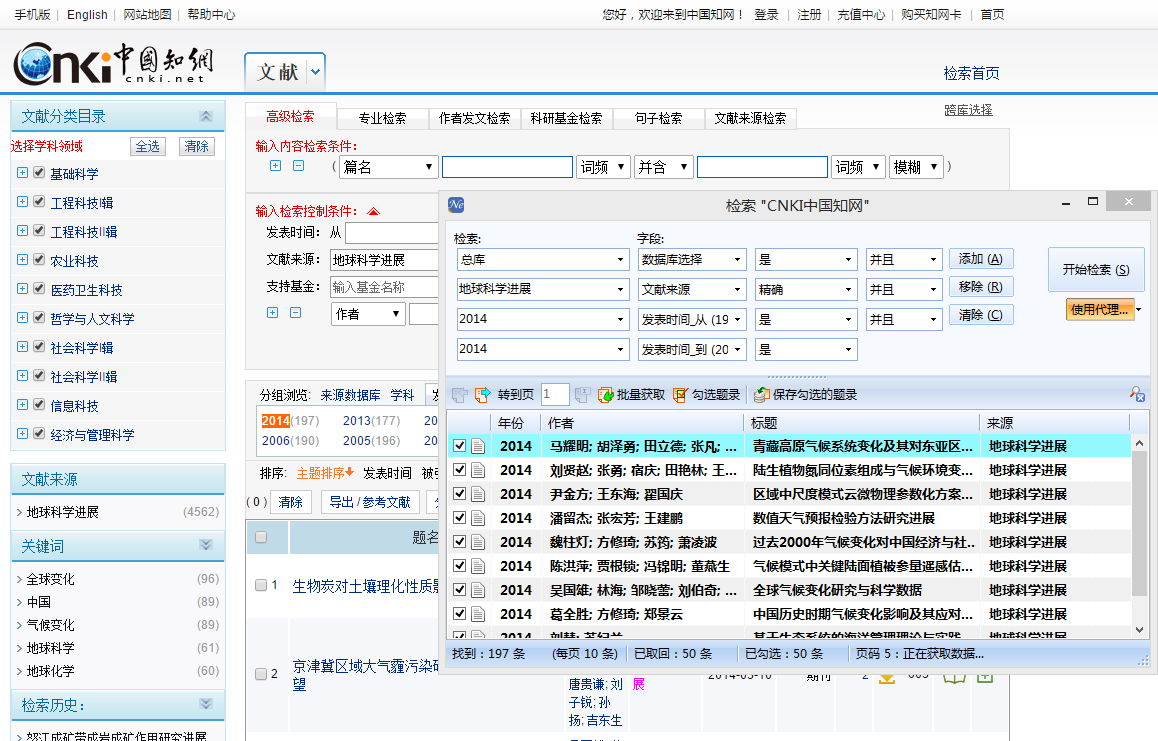Click document icon for 刘贤赵 record
The image size is (1158, 741).
pos(479,470)
